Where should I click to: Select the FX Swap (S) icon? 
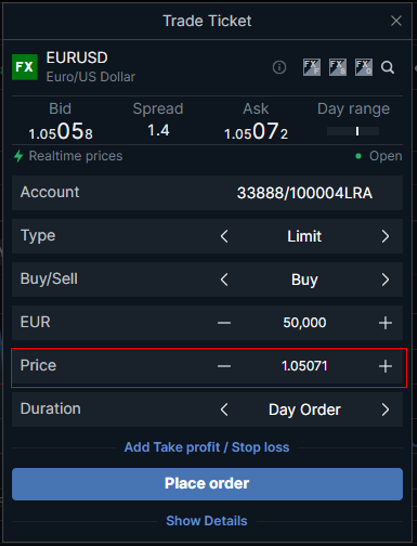(338, 67)
